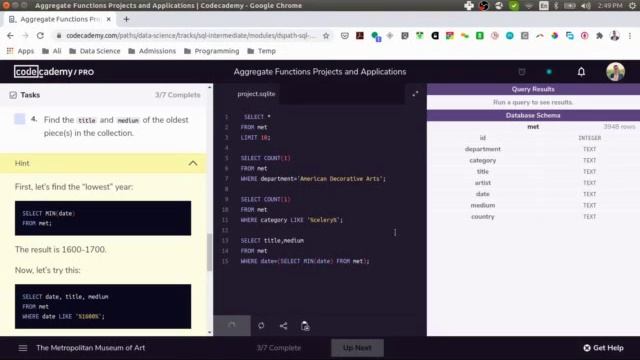
Task: Open the Temp bookmarks folder
Action: click(x=262, y=51)
